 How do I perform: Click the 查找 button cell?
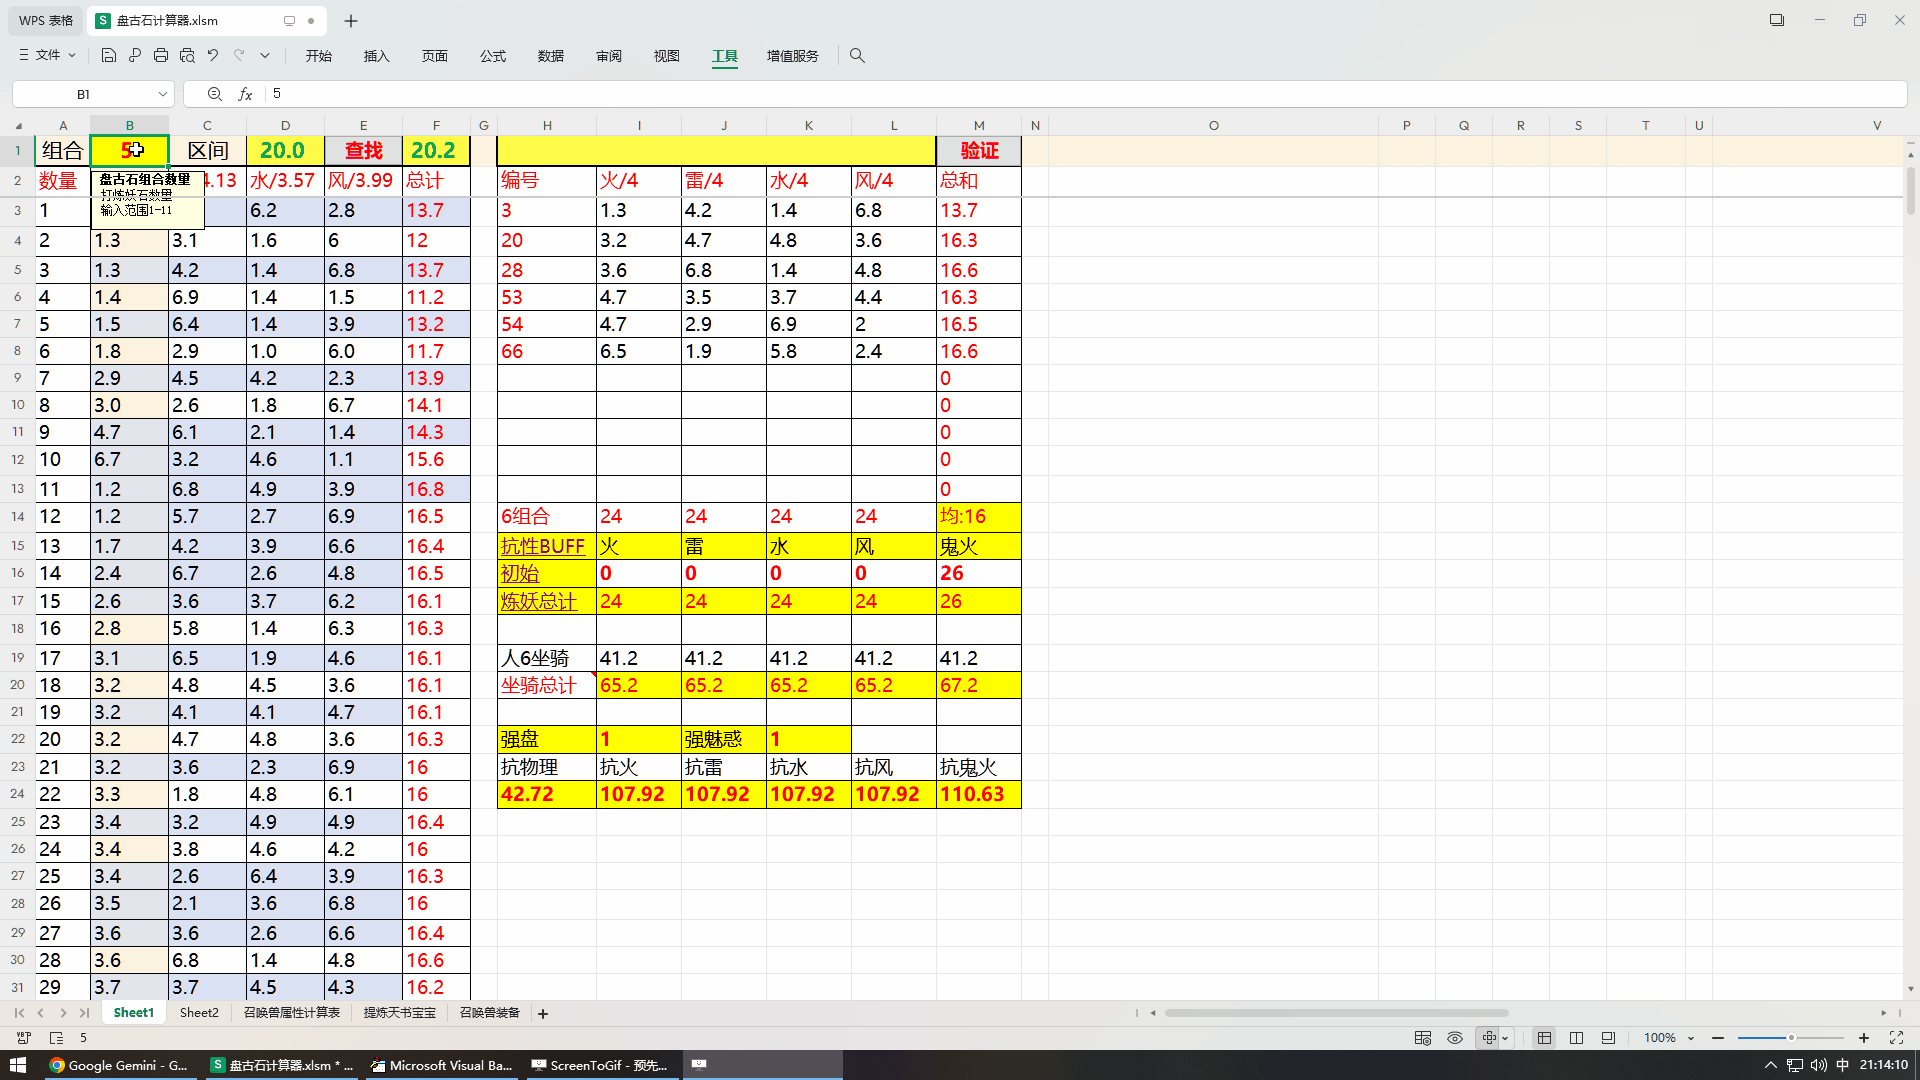point(363,151)
